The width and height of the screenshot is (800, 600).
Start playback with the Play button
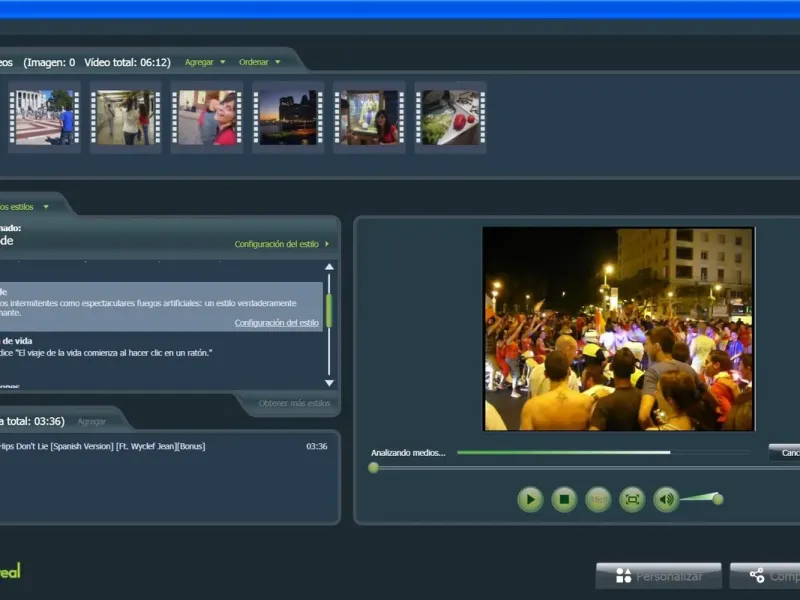pyautogui.click(x=530, y=499)
